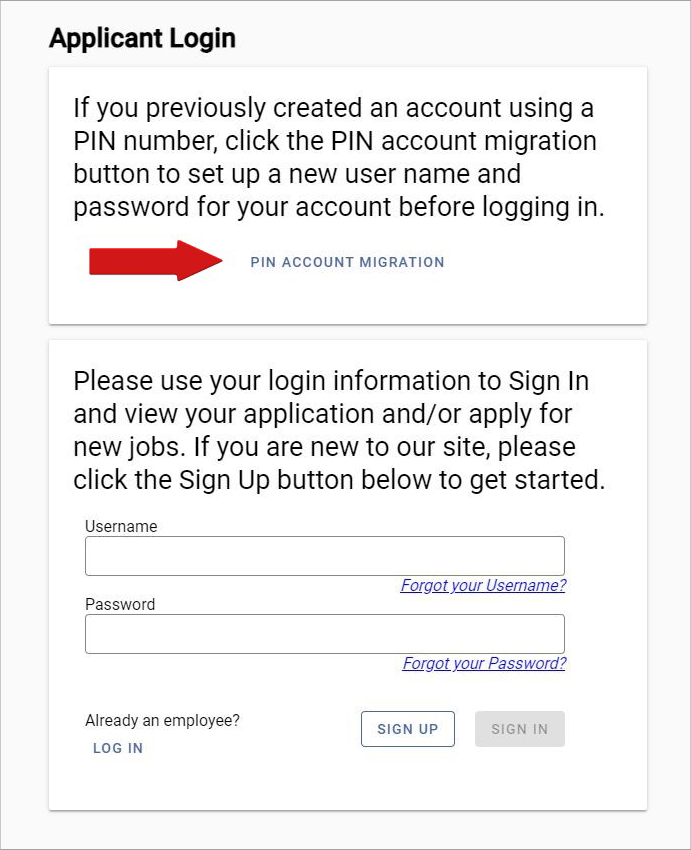Click the Applicant Login heading
The height and width of the screenshot is (850, 691).
(142, 39)
